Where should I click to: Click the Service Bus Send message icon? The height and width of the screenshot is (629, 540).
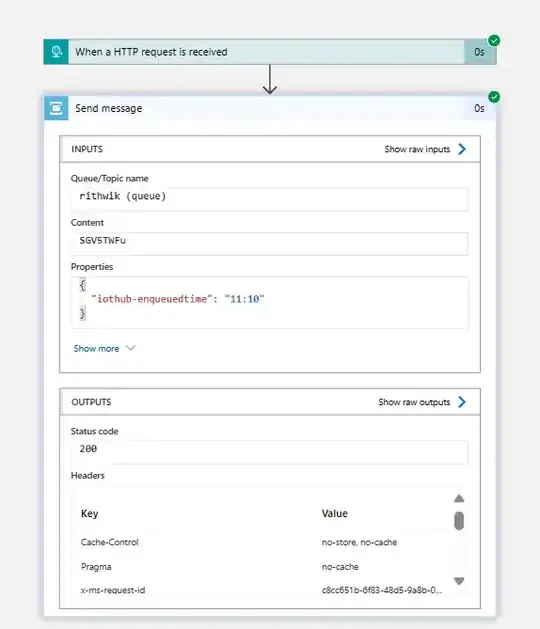56,108
